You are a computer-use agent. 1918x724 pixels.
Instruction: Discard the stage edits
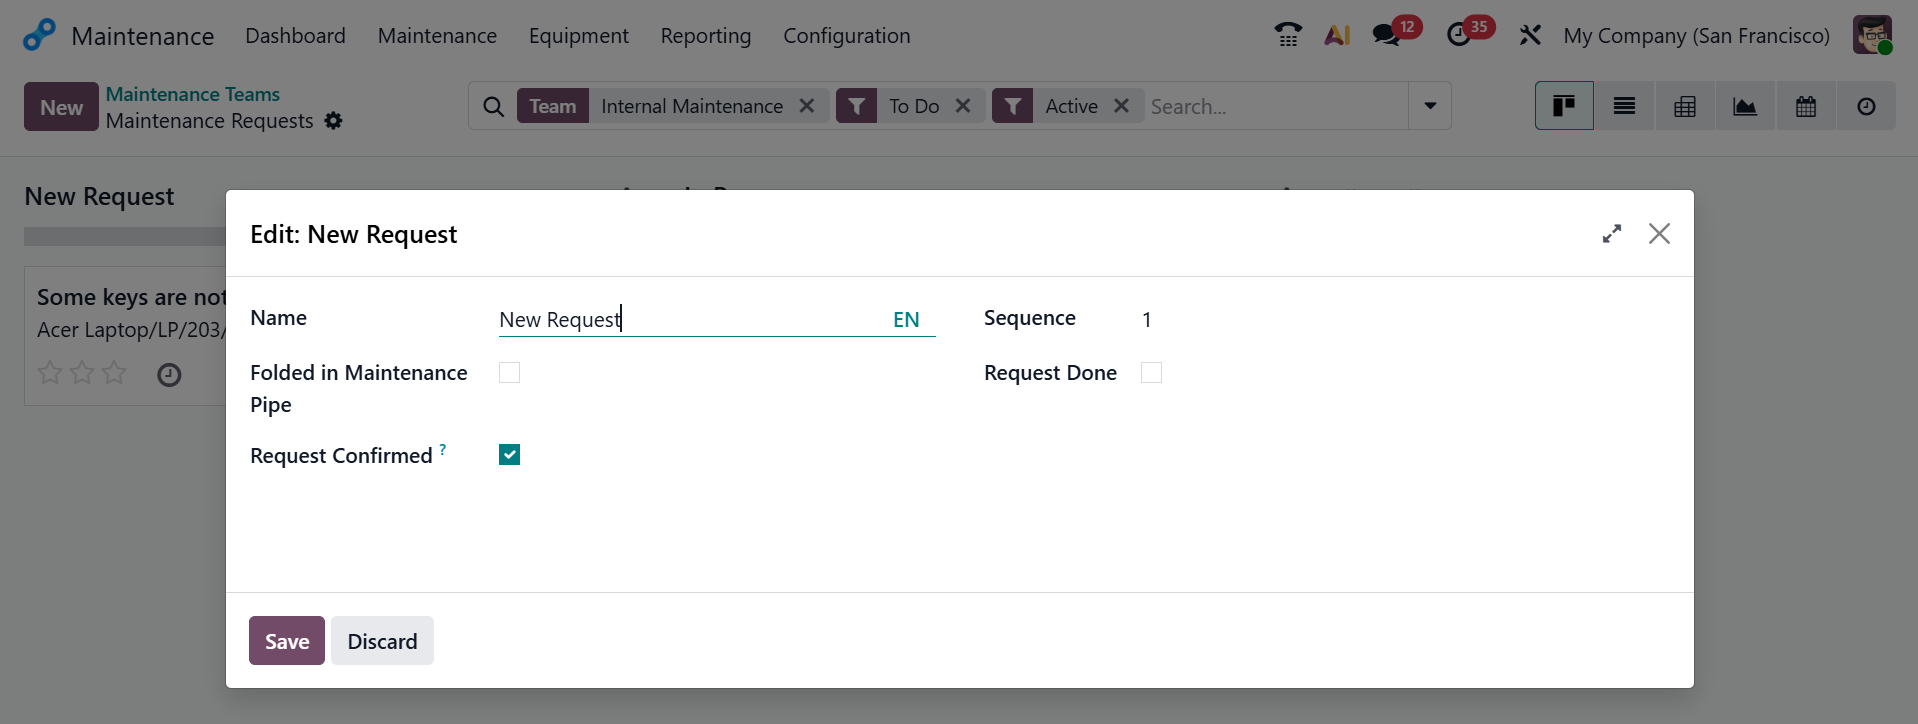[382, 641]
